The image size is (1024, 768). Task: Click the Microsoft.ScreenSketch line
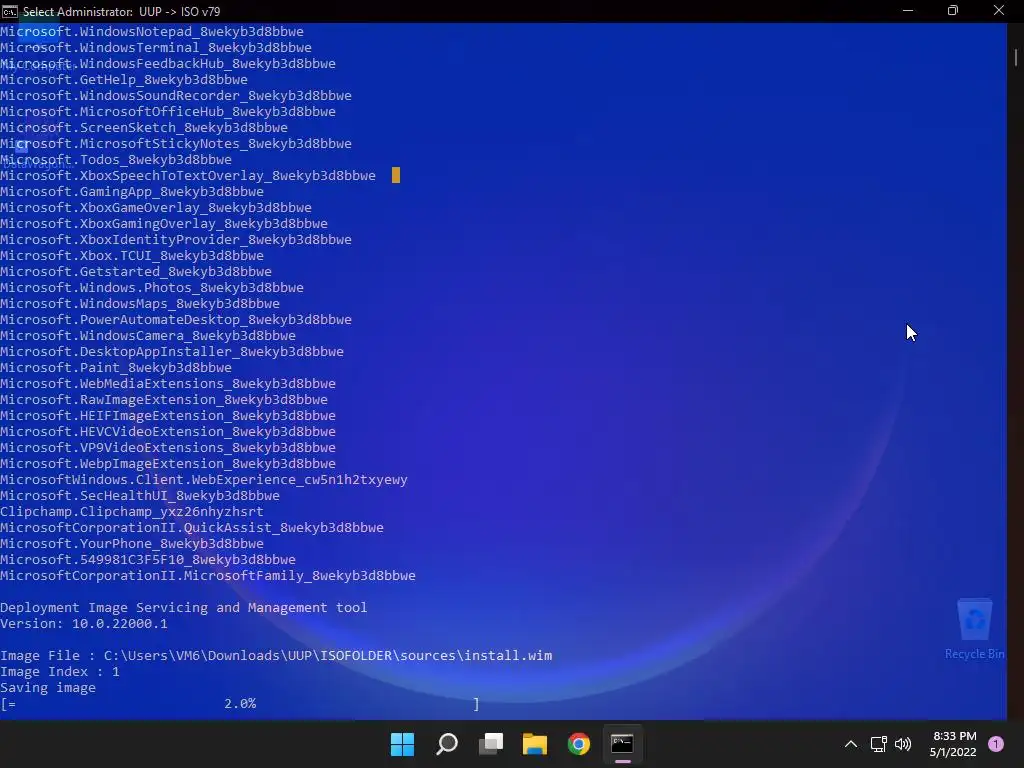point(144,127)
